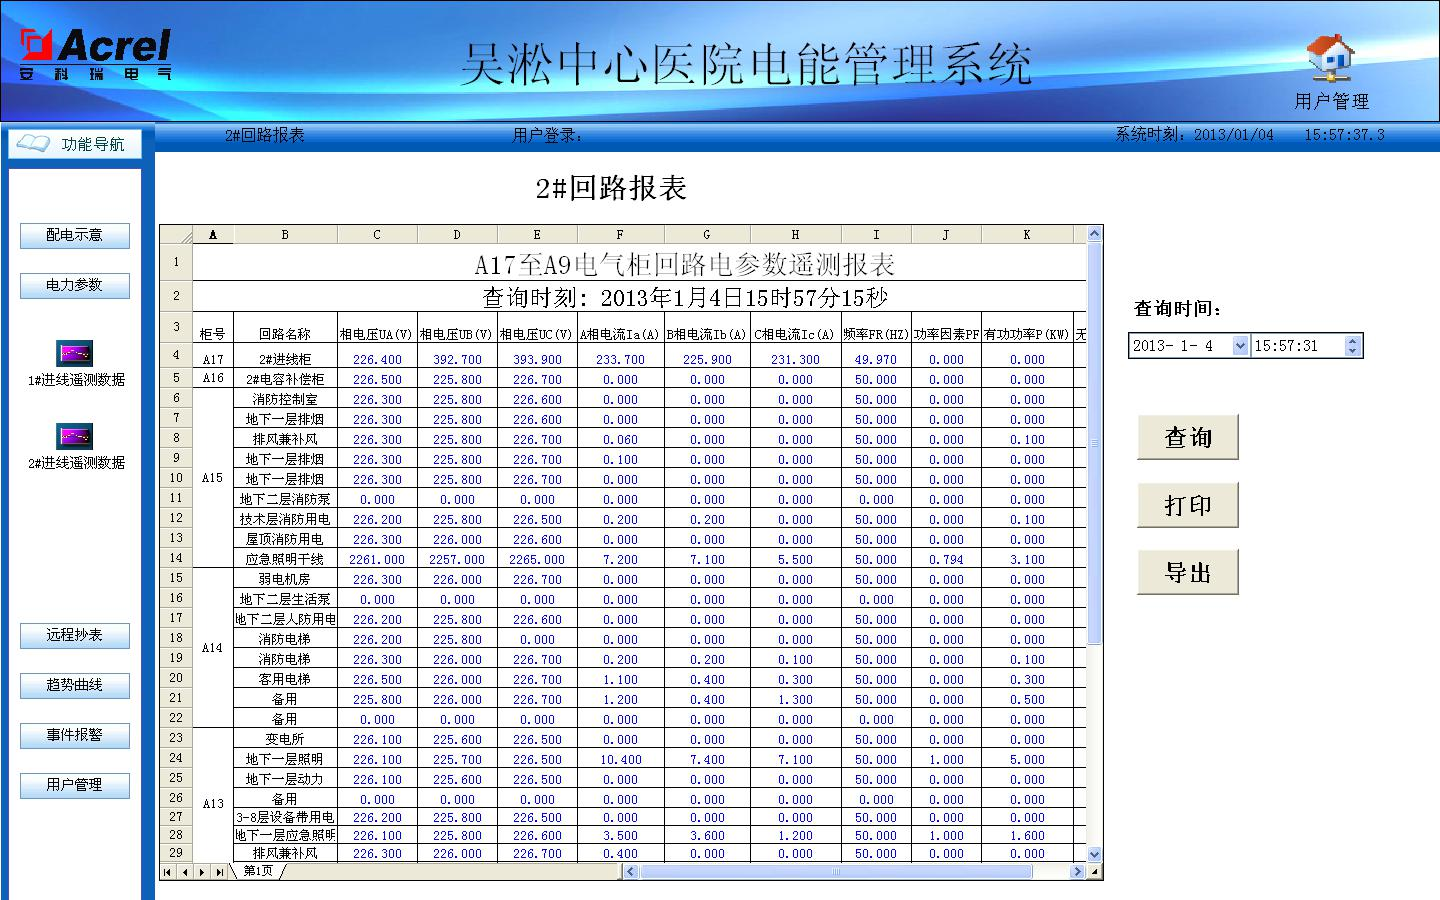This screenshot has height=900, width=1440.
Task: Open the 事件报警 page
Action: 75,735
